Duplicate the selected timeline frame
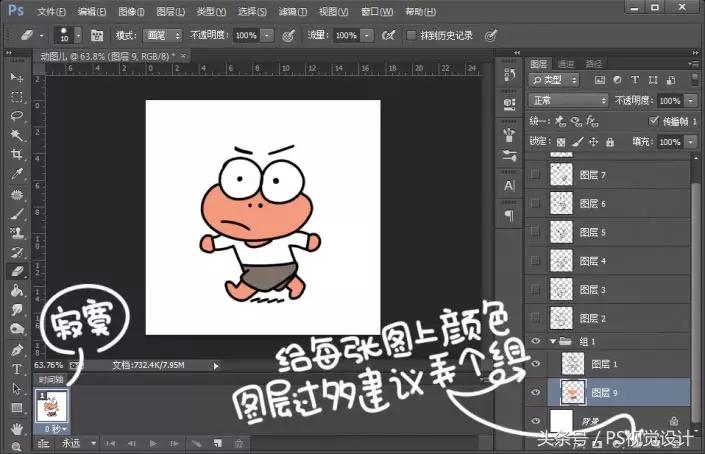This screenshot has width=705, height=454. point(218,444)
